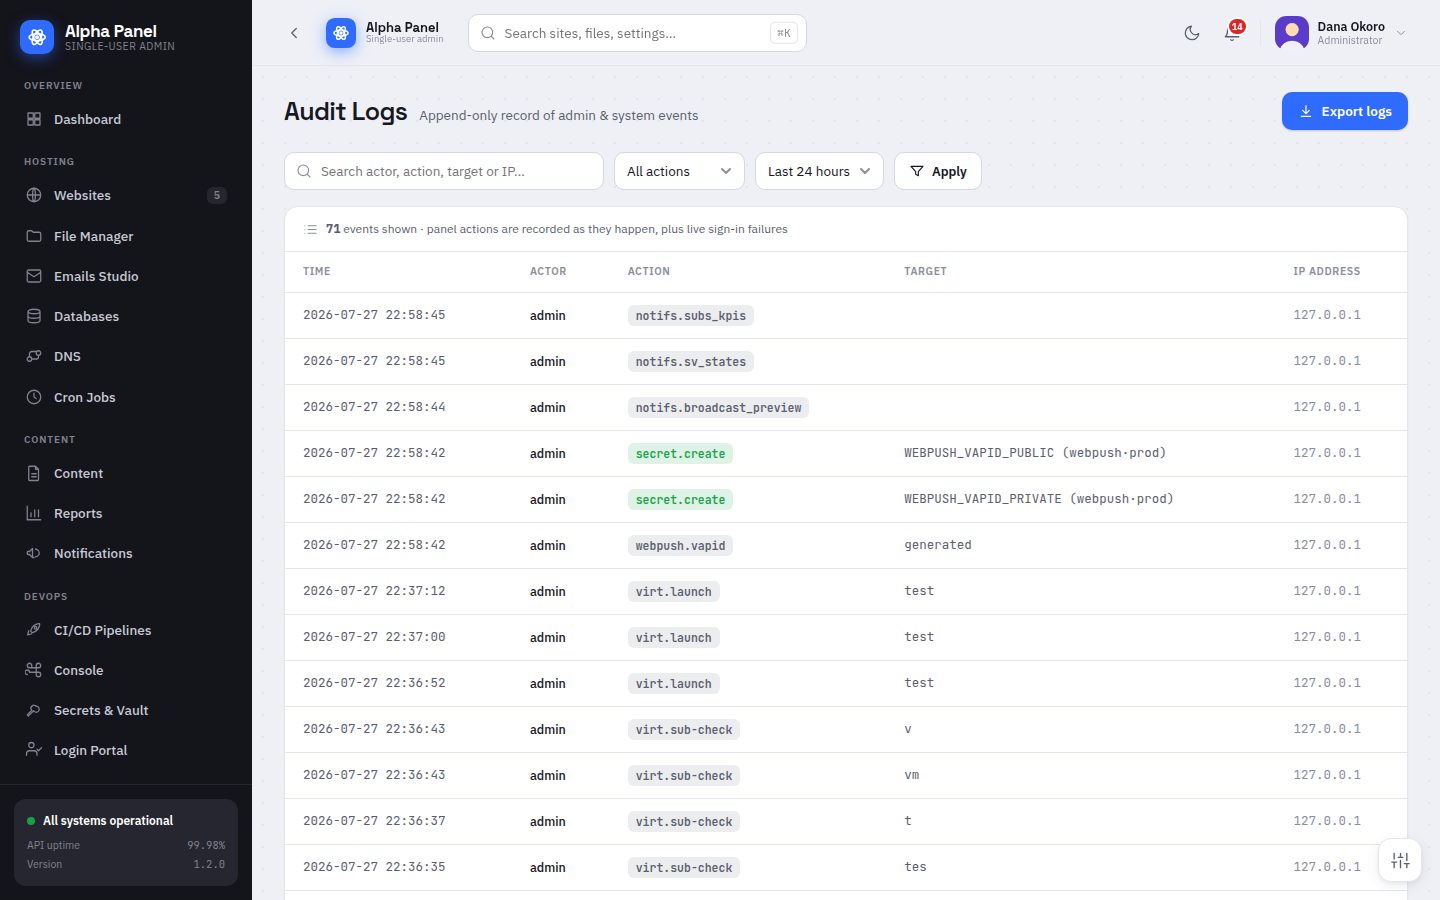Click the 'generated' target cell
Image resolution: width=1440 pixels, height=900 pixels.
(x=938, y=545)
